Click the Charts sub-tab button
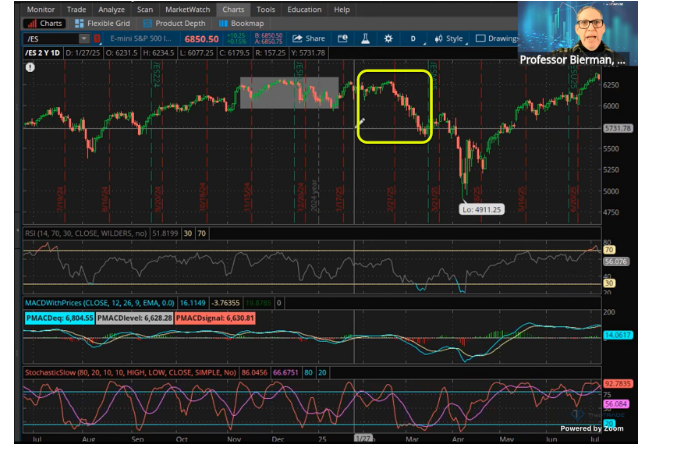The image size is (681, 451). pyautogui.click(x=46, y=23)
